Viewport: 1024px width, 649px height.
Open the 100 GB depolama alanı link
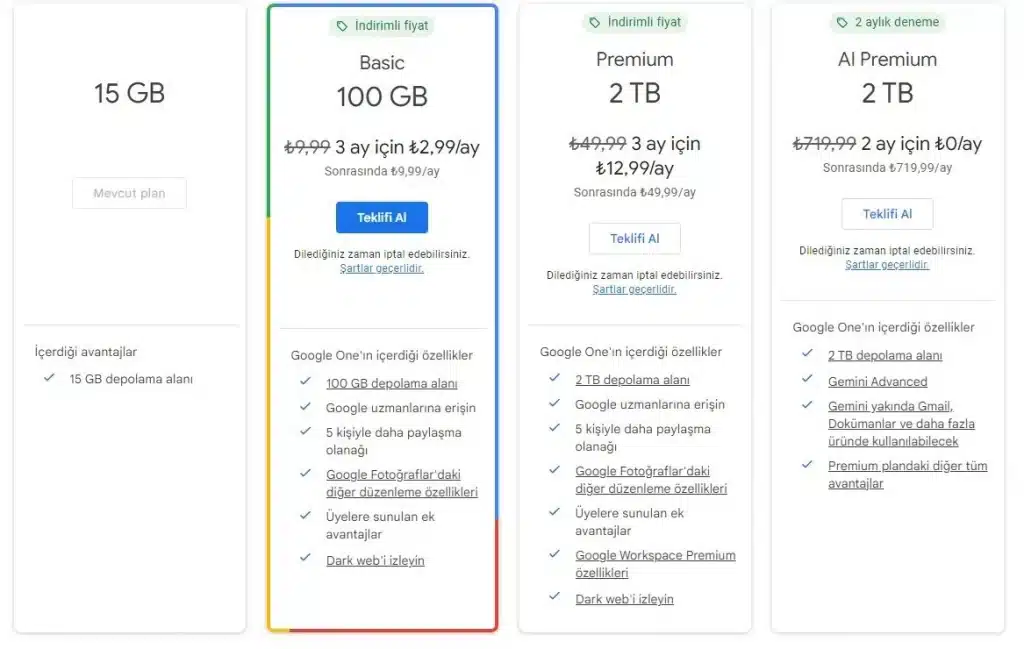pos(392,383)
